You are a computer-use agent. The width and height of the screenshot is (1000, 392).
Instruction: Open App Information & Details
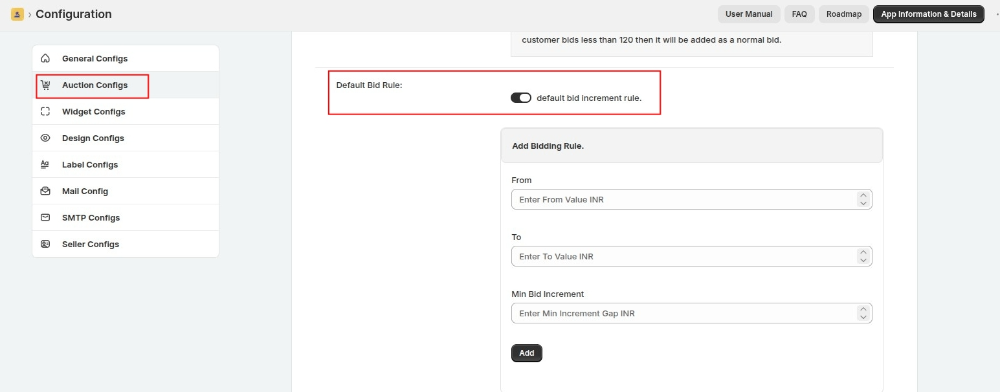(928, 14)
